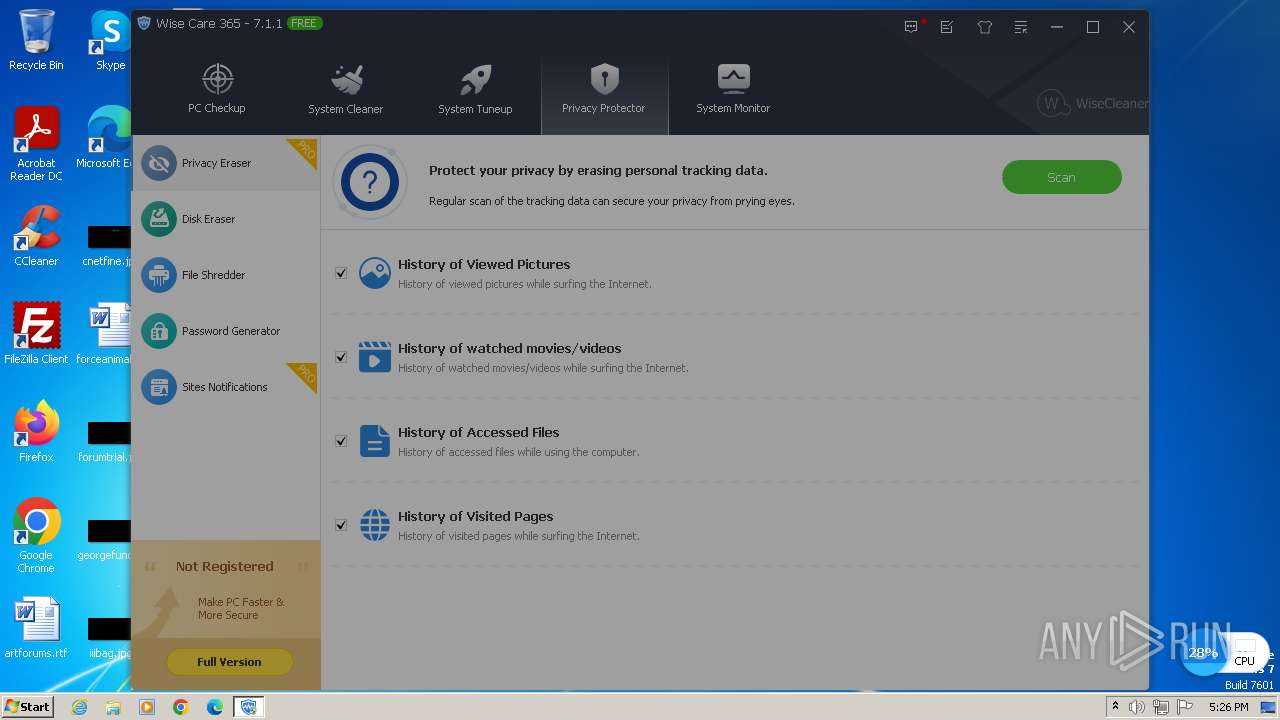This screenshot has height=720, width=1280.
Task: Open the feedback message icon in title bar
Action: pos(911,27)
